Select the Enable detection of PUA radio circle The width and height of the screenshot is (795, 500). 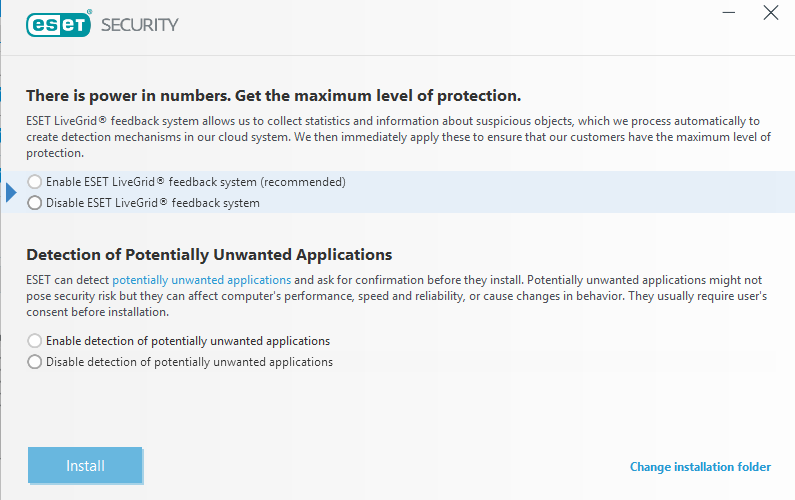pos(35,341)
